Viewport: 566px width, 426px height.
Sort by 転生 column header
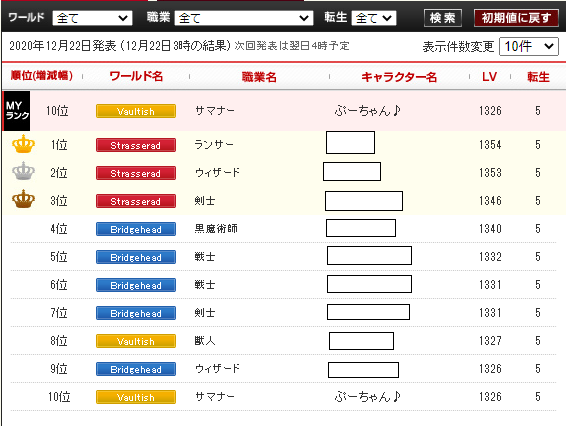[538, 77]
